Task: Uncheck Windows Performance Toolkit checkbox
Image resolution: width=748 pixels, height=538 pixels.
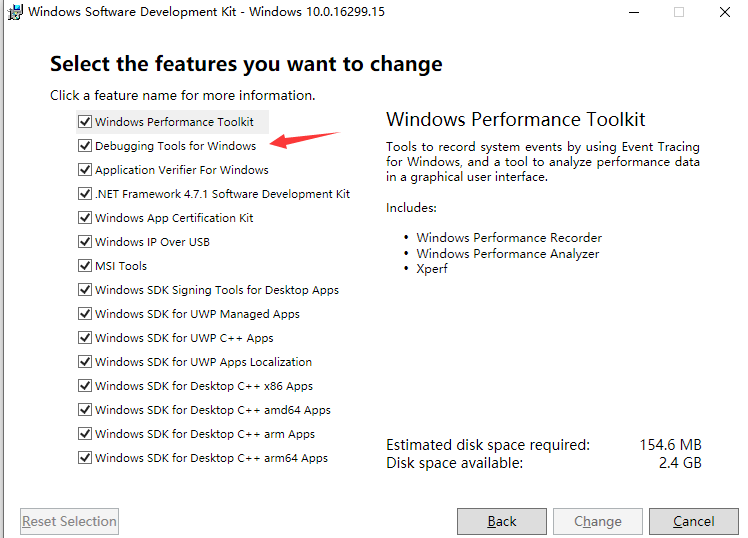Action: pyautogui.click(x=85, y=122)
